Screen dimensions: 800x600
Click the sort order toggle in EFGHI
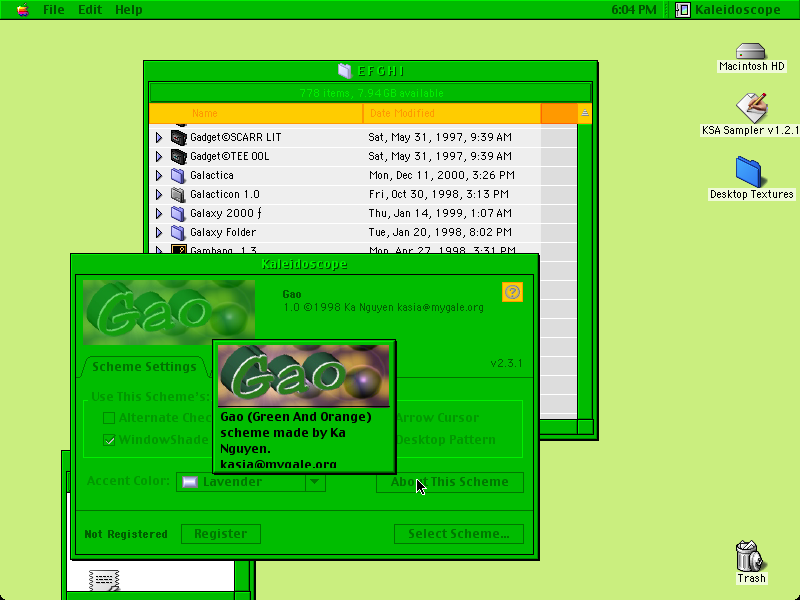(x=585, y=113)
